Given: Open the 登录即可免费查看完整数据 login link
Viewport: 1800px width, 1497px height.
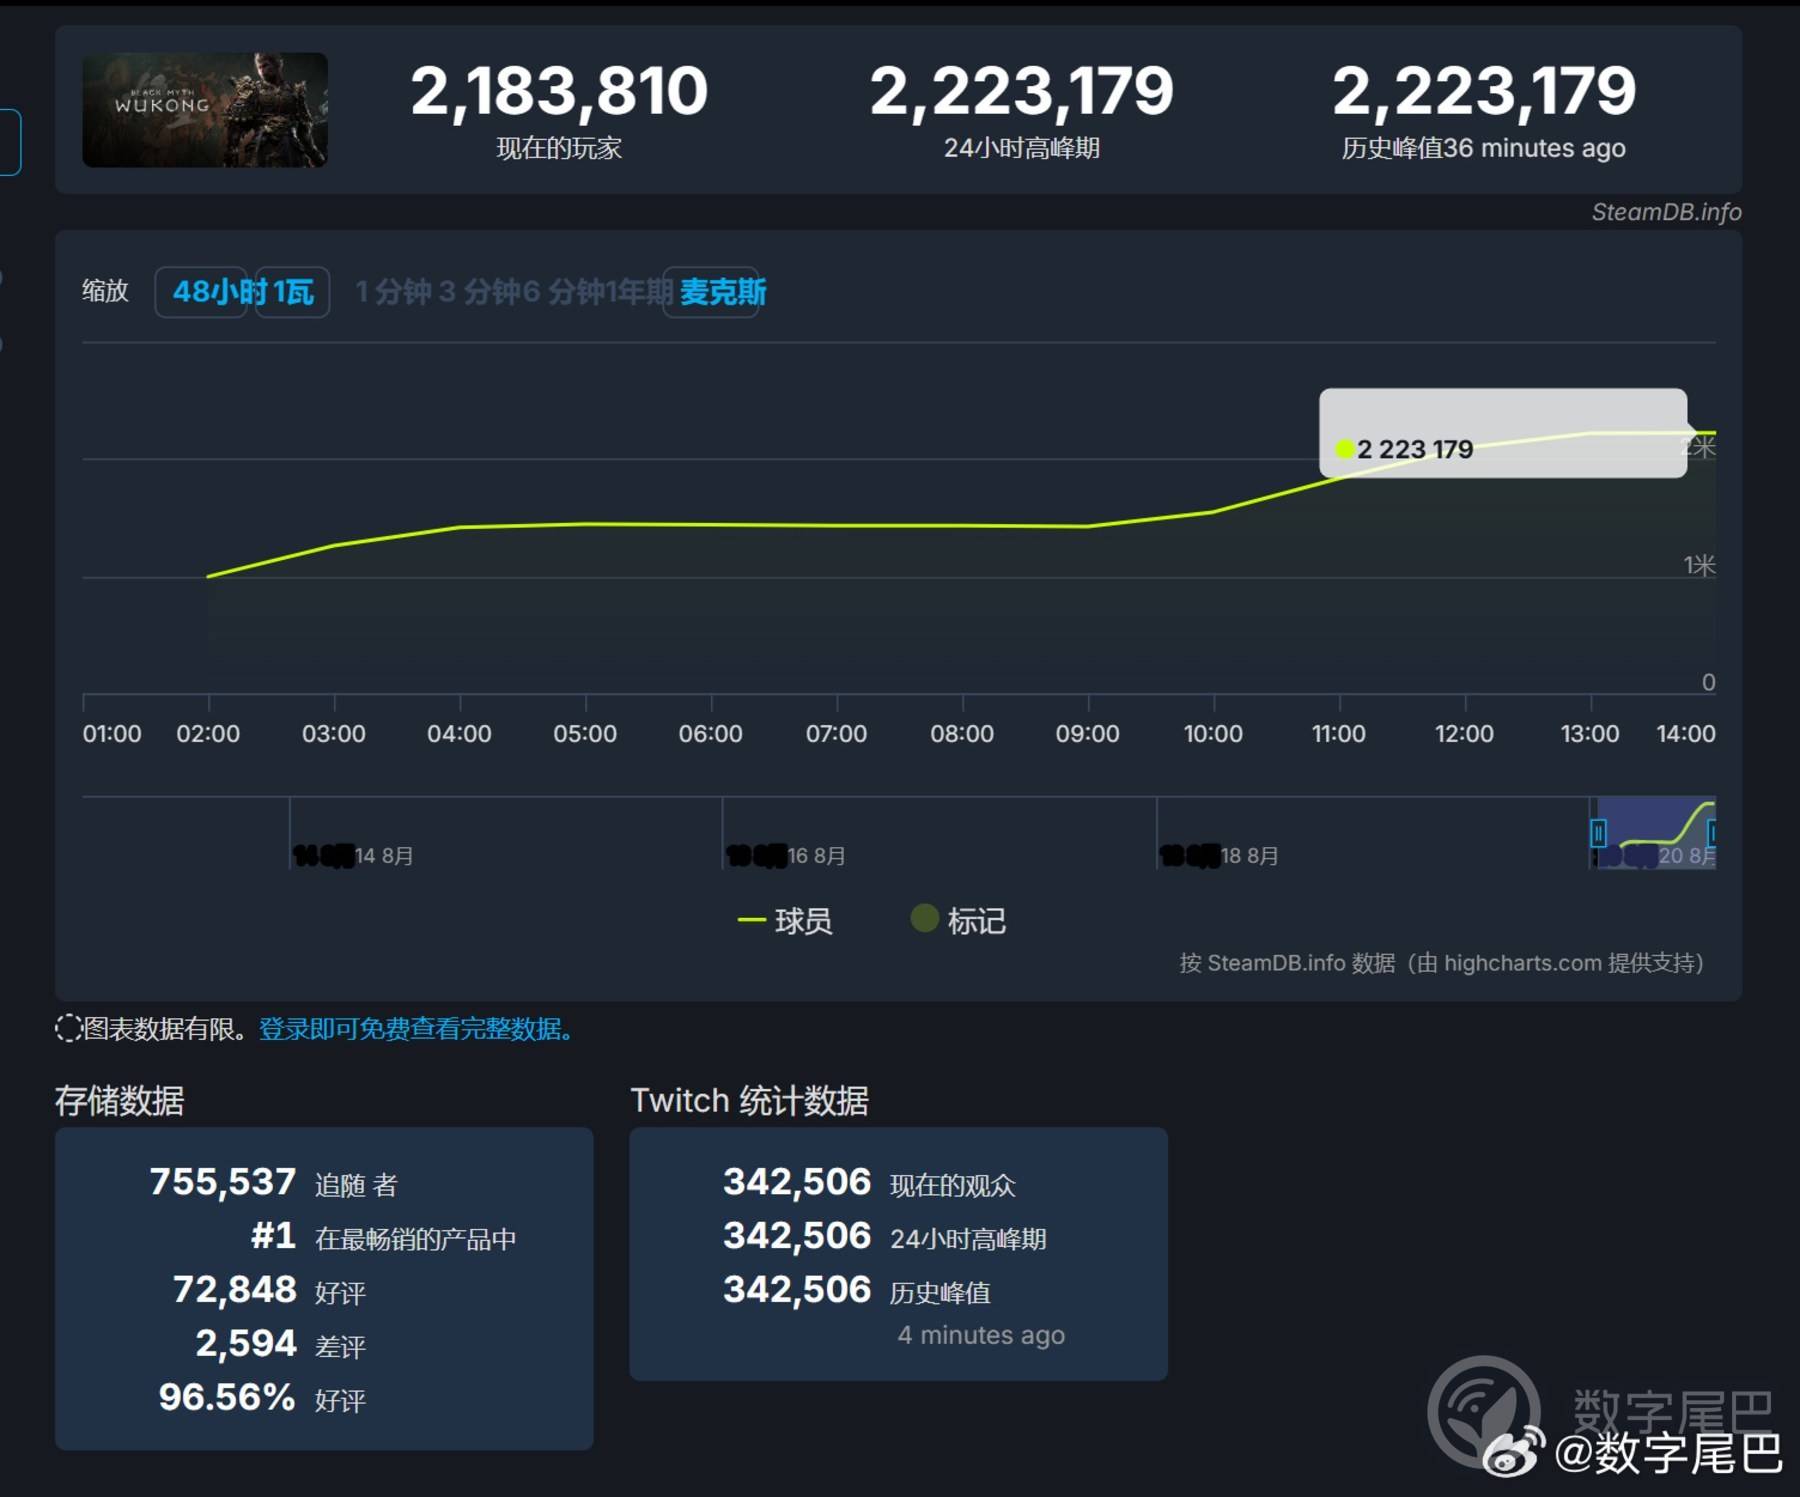Looking at the screenshot, I should 415,1029.
